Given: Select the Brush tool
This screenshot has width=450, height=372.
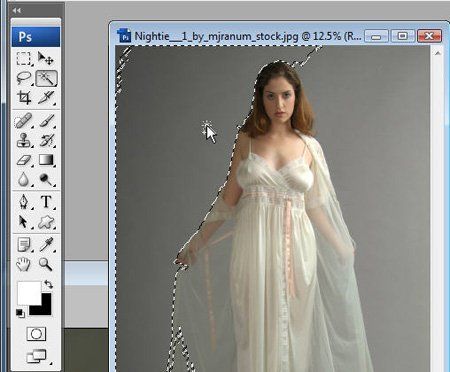Looking at the screenshot, I should pos(46,120).
